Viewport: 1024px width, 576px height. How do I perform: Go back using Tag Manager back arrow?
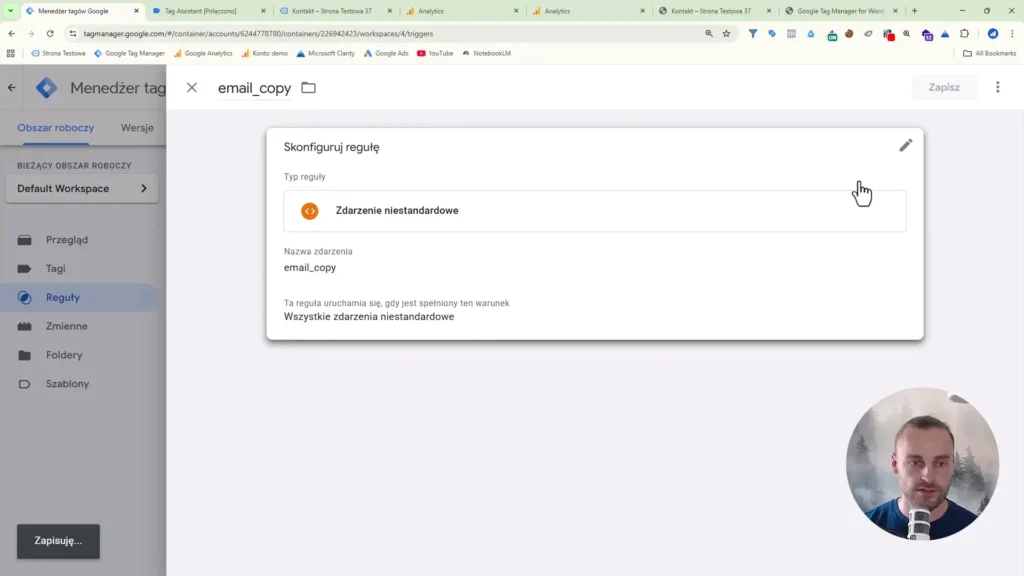click(12, 88)
